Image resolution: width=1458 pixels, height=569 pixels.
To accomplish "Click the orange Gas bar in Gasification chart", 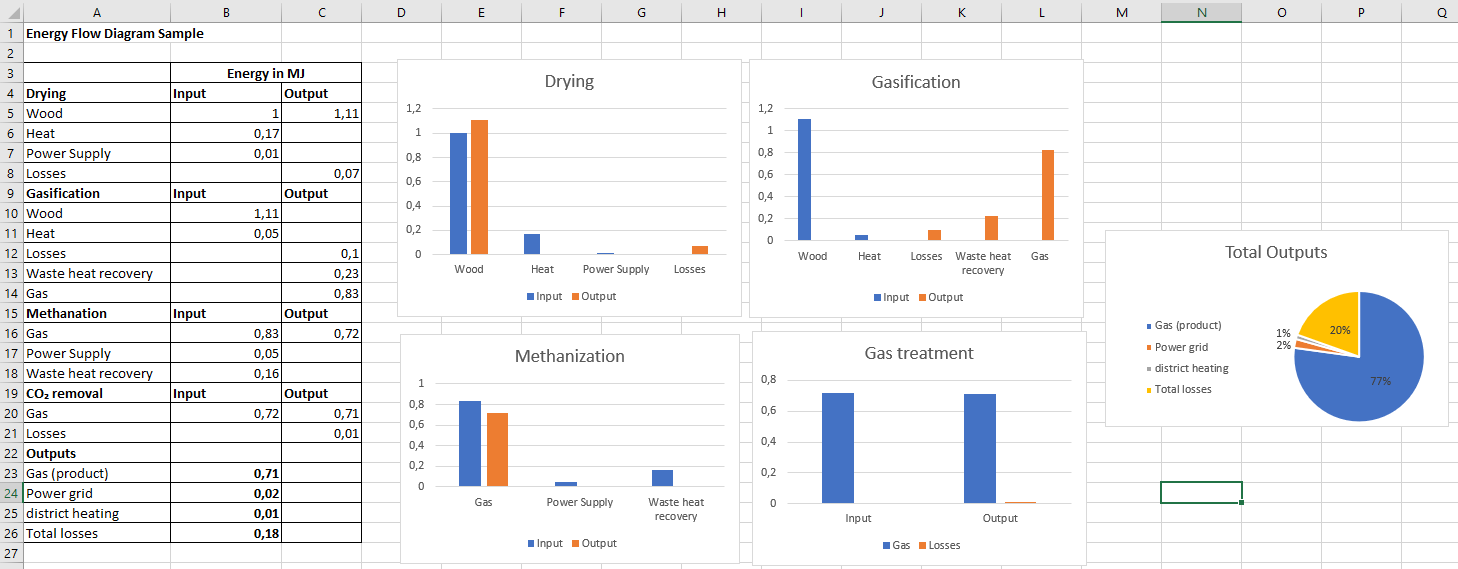I will 1048,195.
